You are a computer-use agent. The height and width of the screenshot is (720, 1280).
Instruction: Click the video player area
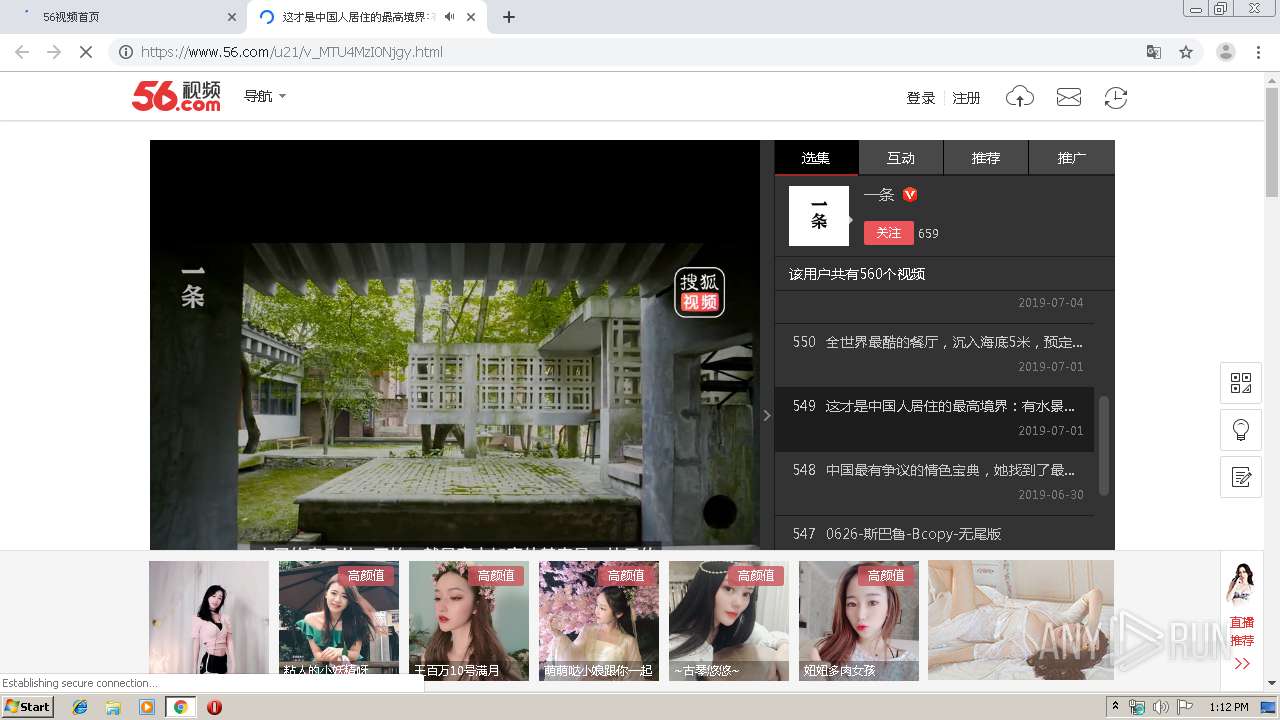click(455, 345)
